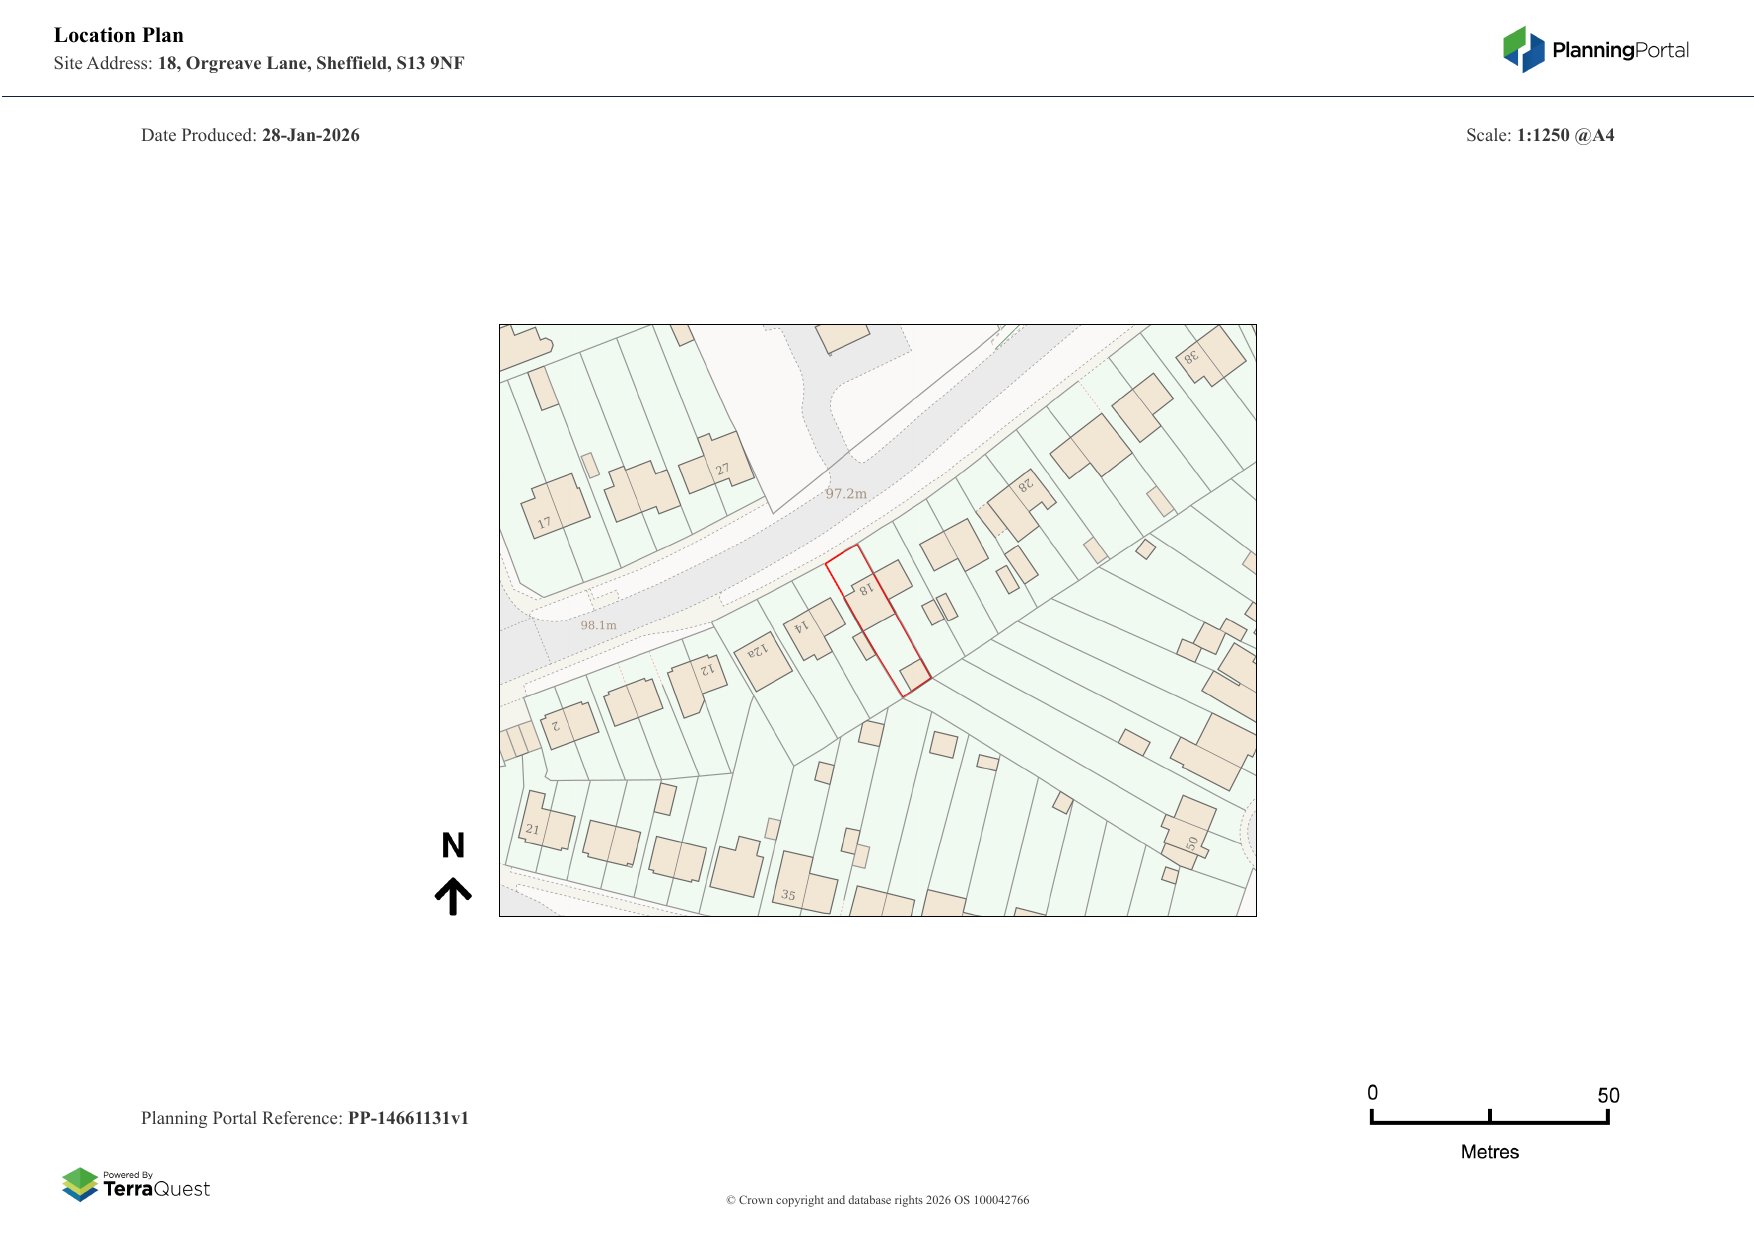Image resolution: width=1754 pixels, height=1241 pixels.
Task: Click the 50 mark on the scale bar
Action: point(1607,1096)
